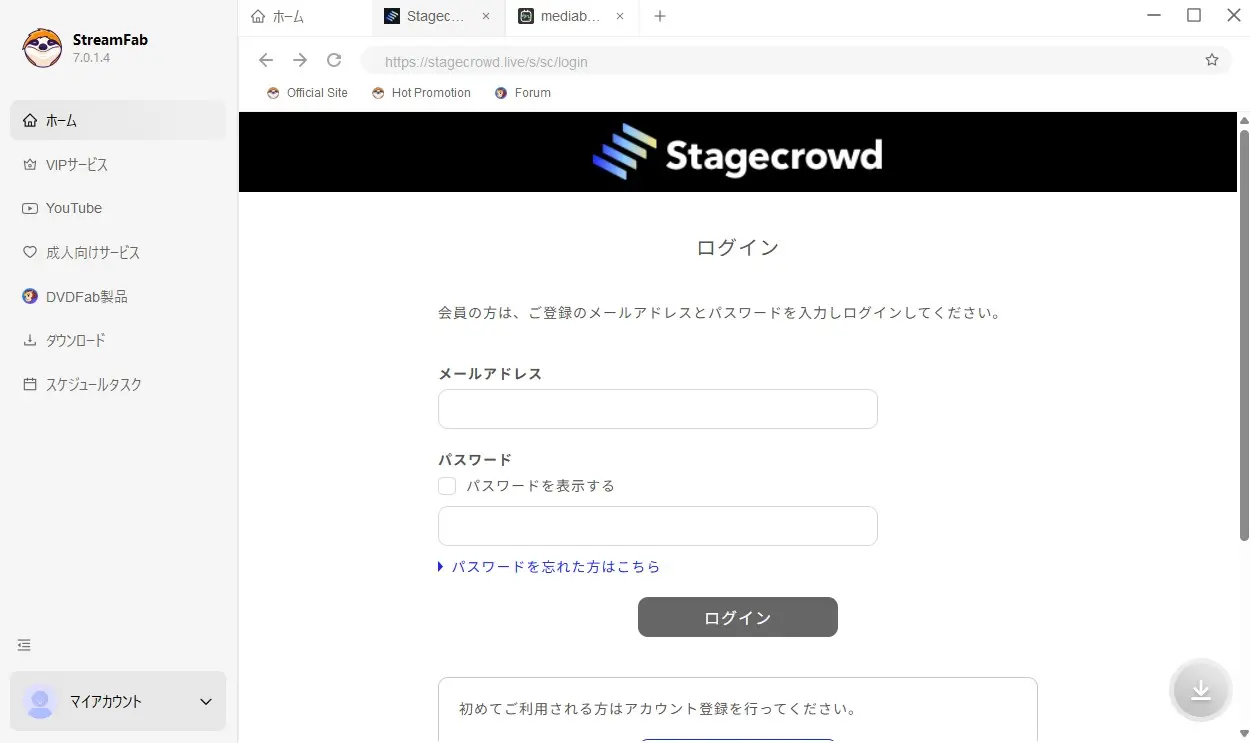Click the heart icon beside 成人向けサービス
The image size is (1250, 743).
[29, 252]
